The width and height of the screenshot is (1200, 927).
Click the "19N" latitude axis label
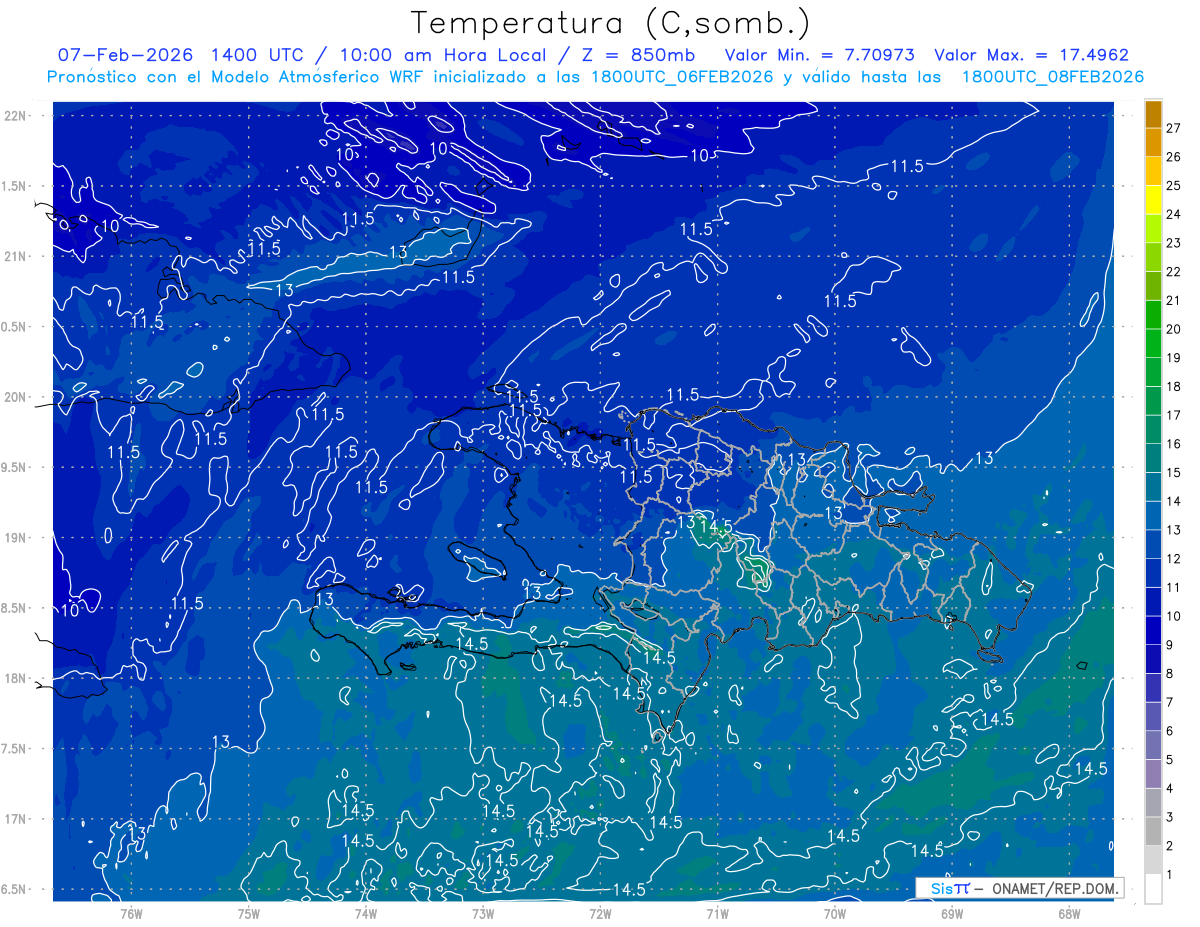[x=15, y=537]
